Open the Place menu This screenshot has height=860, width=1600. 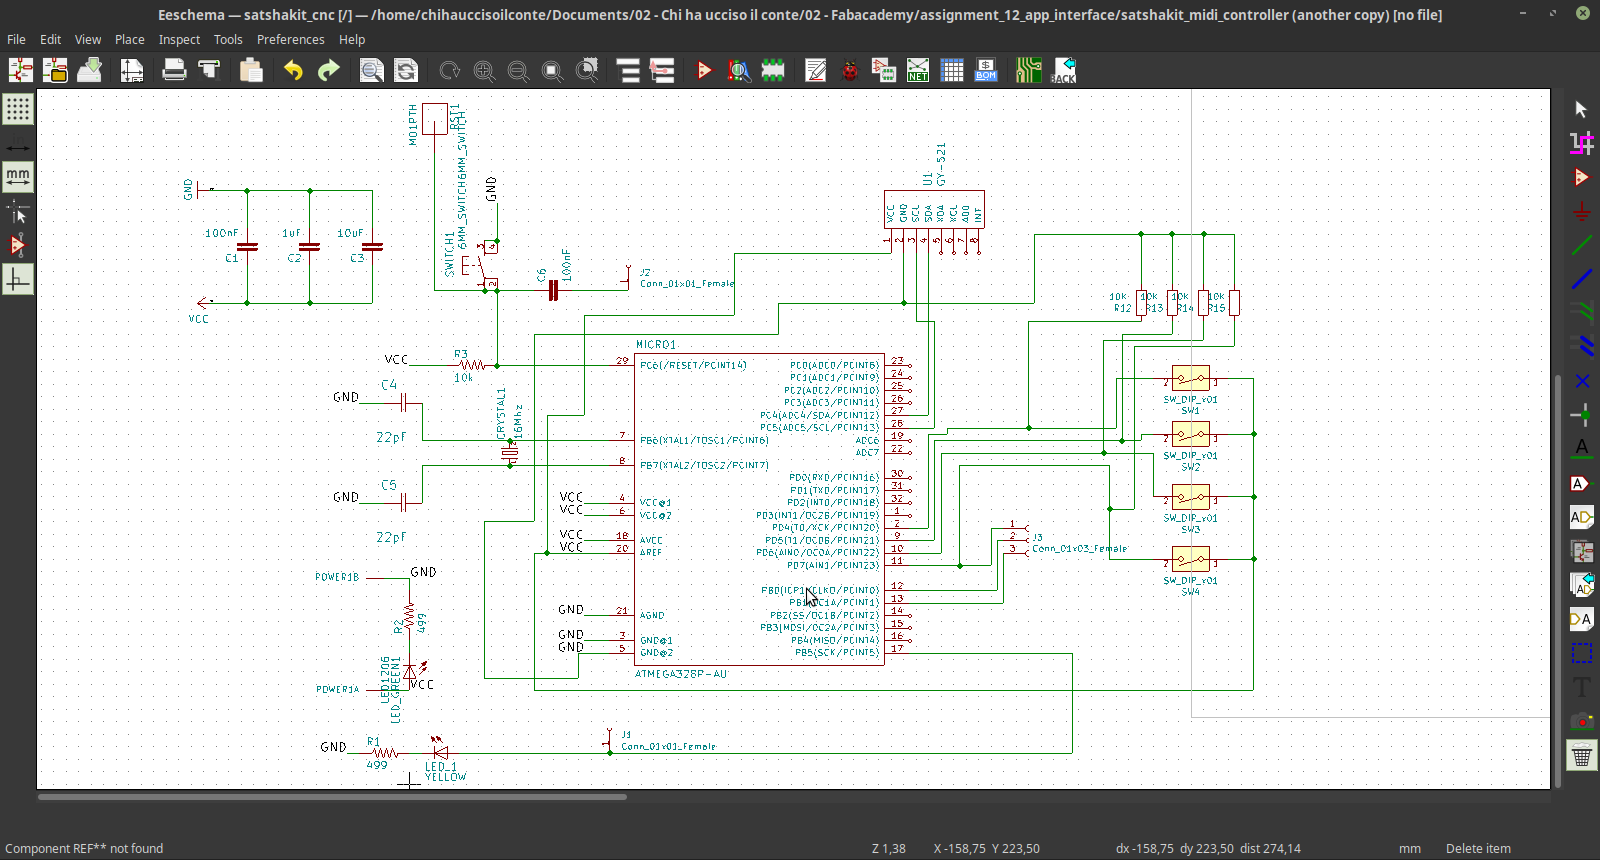coord(130,39)
